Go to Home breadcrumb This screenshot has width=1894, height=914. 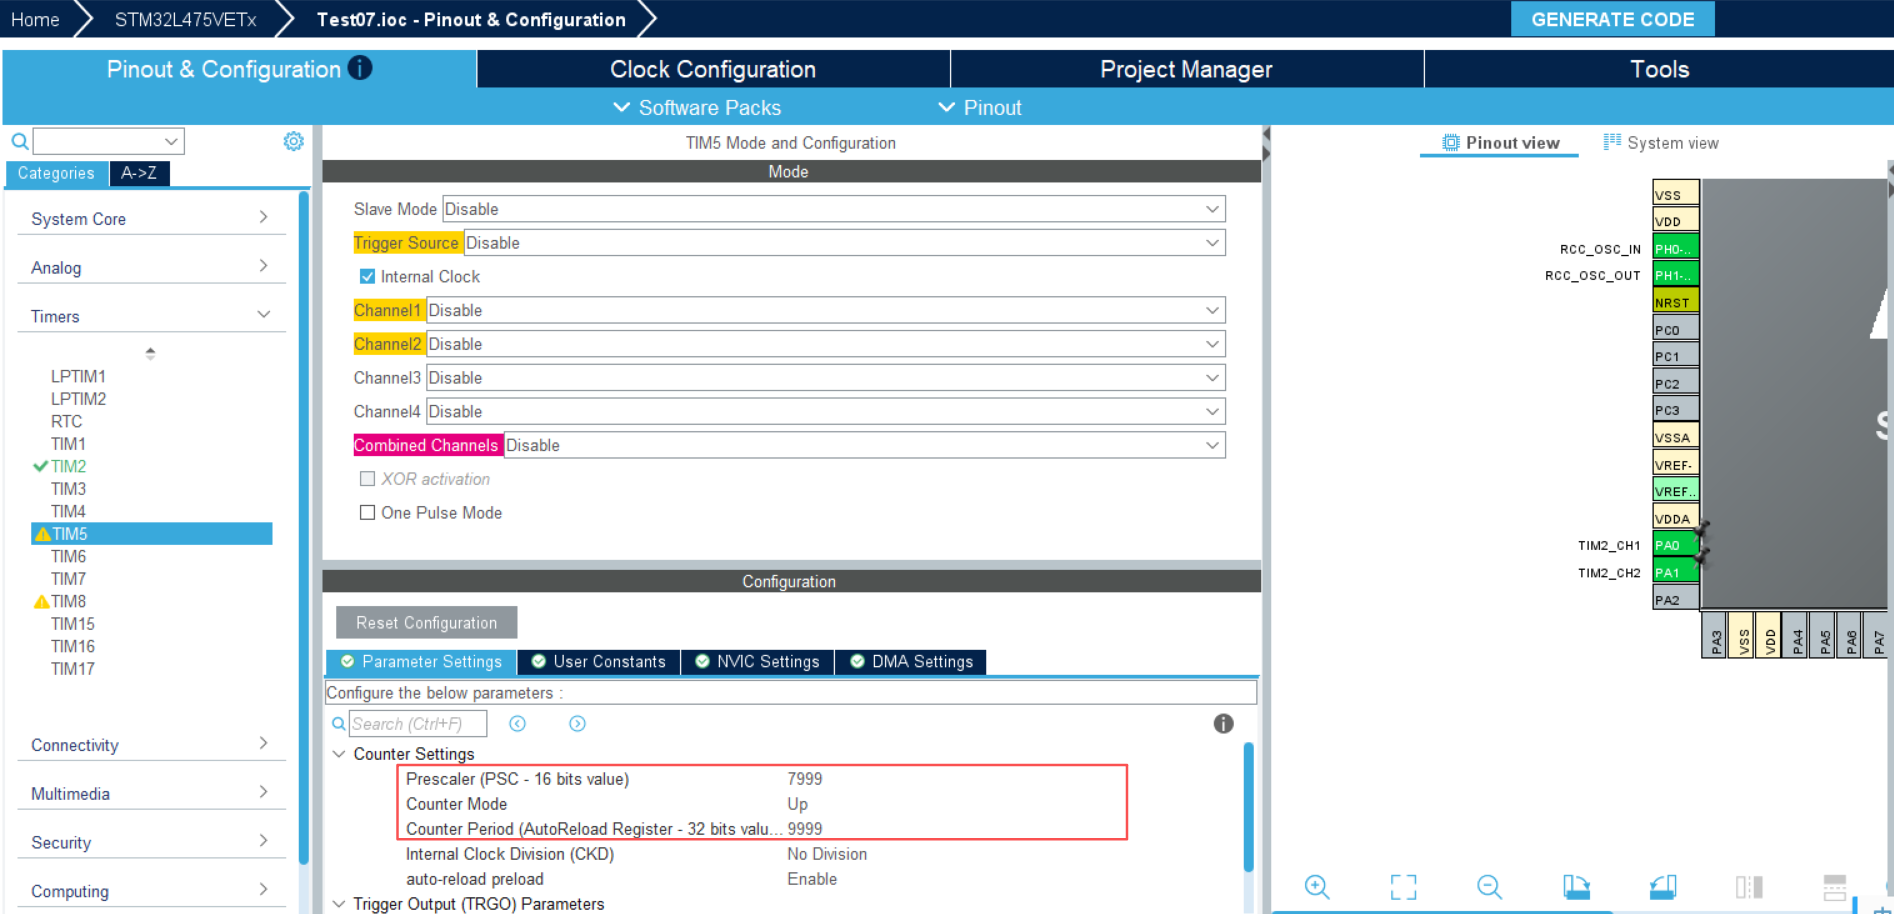35,19
